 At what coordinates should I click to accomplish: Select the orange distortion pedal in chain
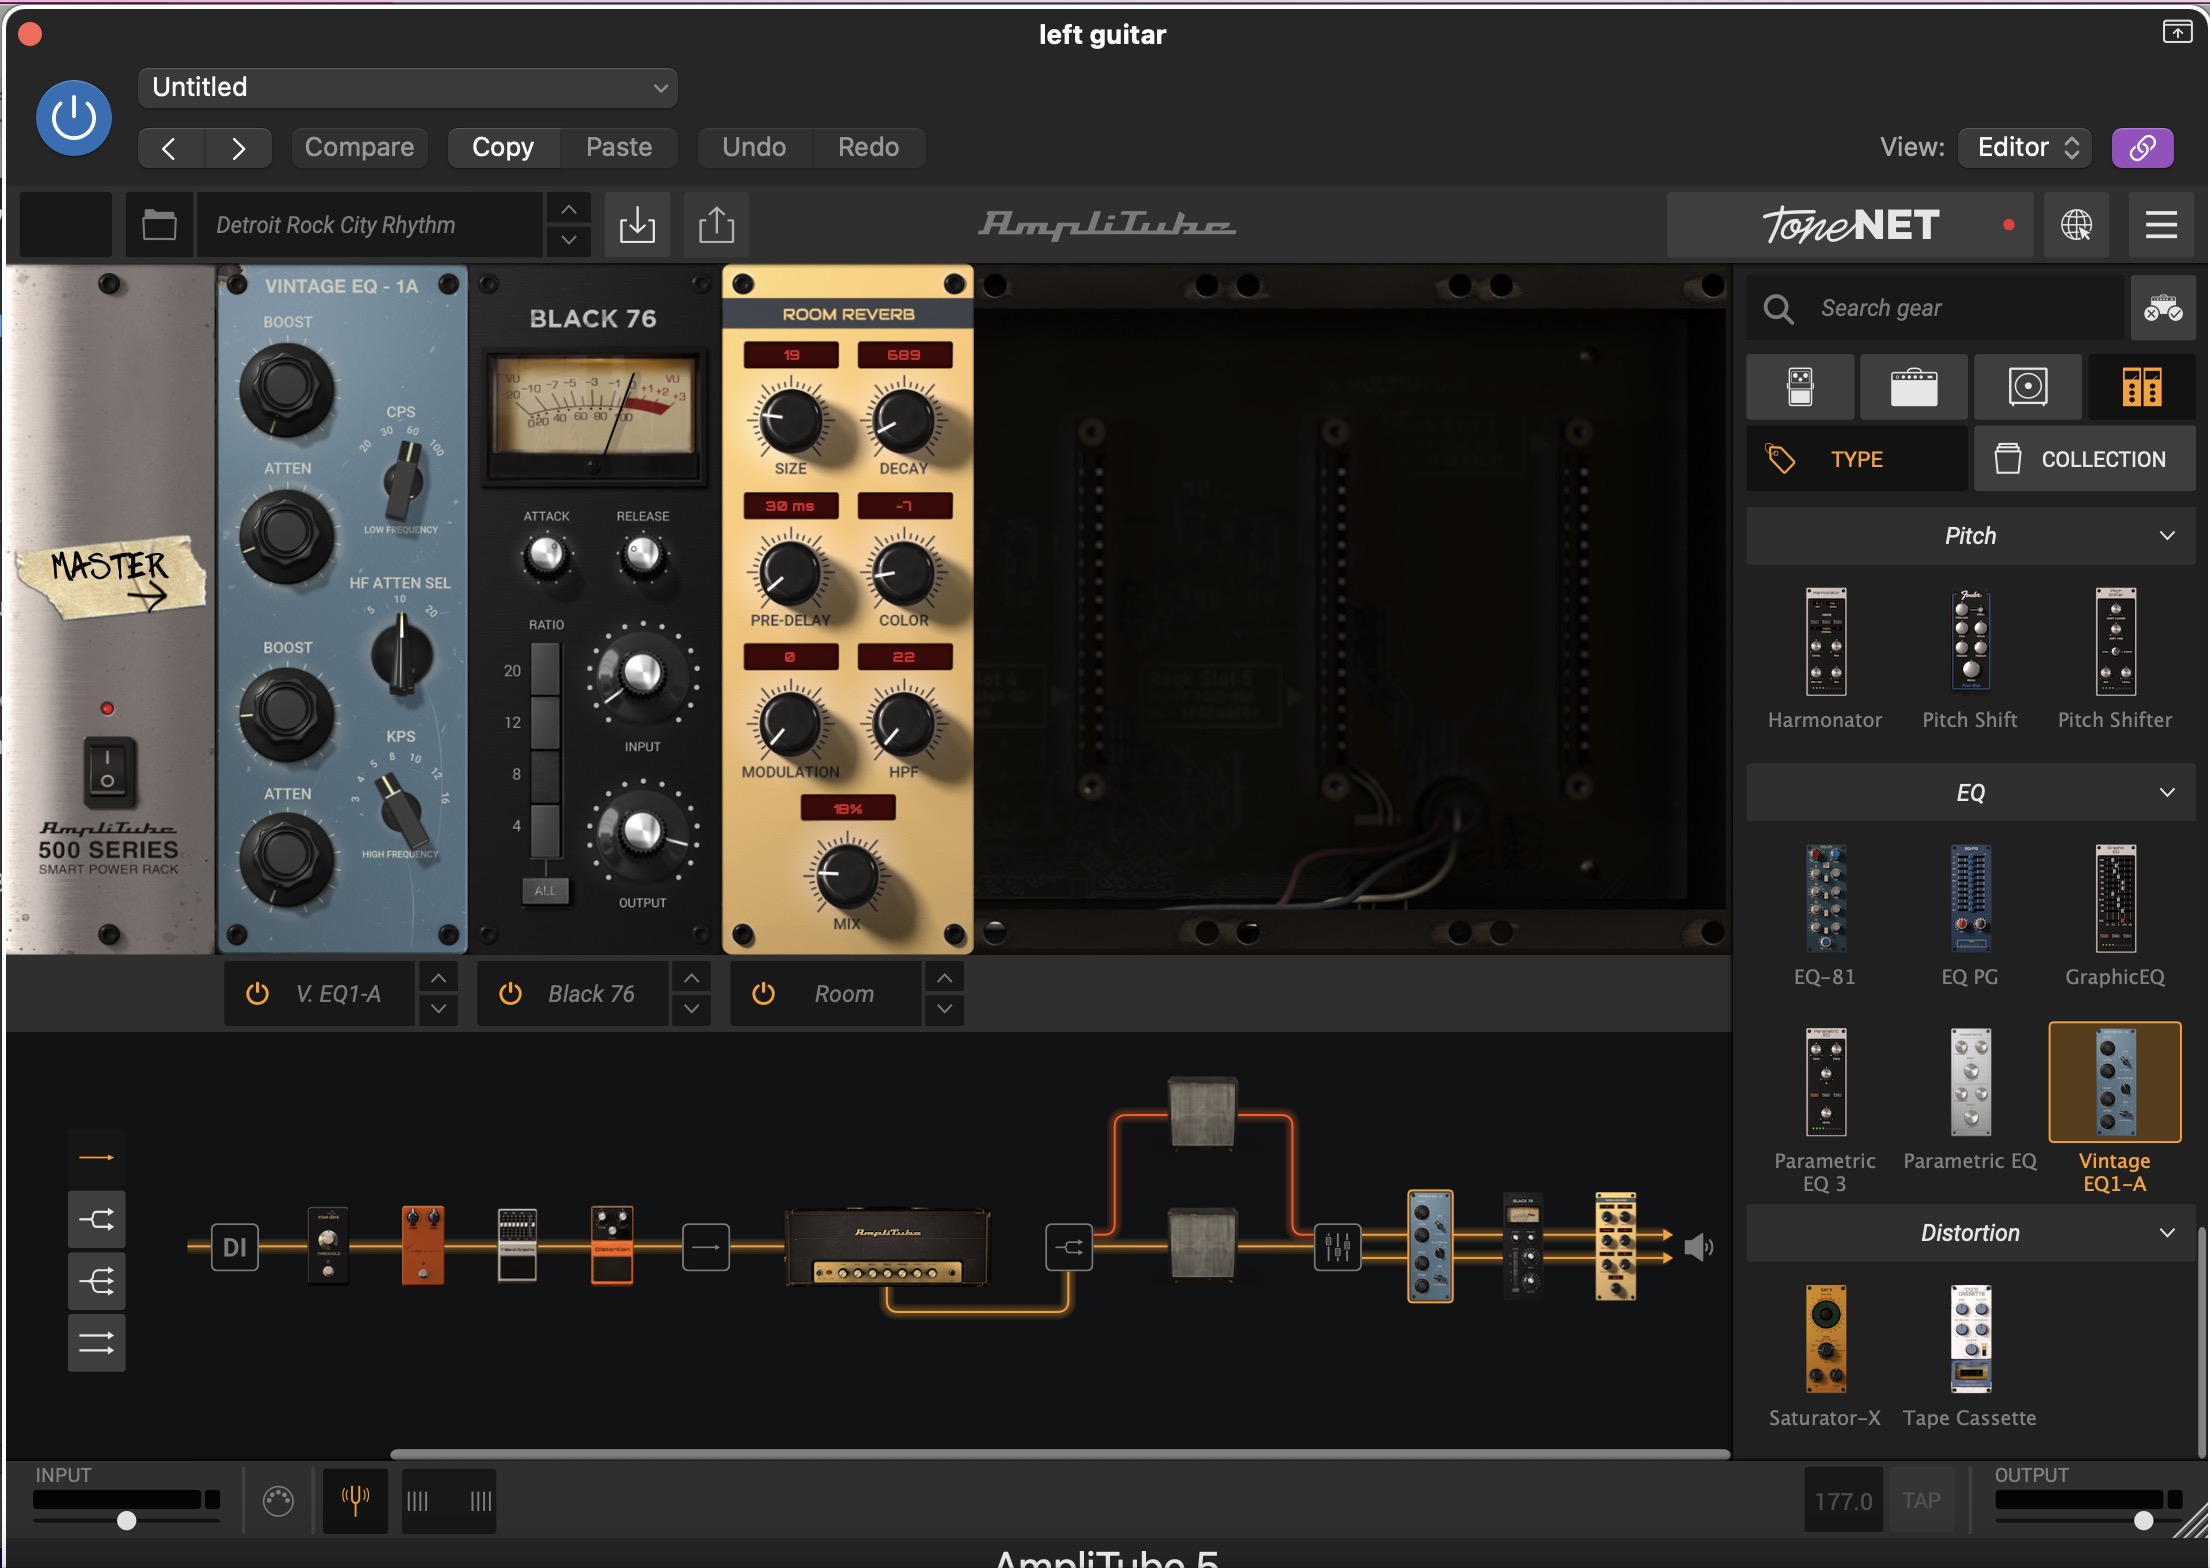612,1246
